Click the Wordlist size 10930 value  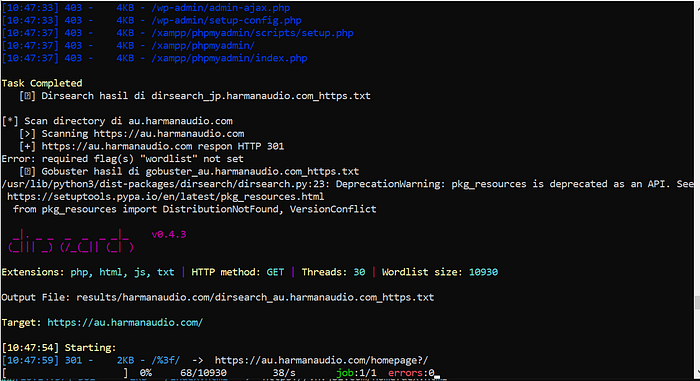pos(483,272)
